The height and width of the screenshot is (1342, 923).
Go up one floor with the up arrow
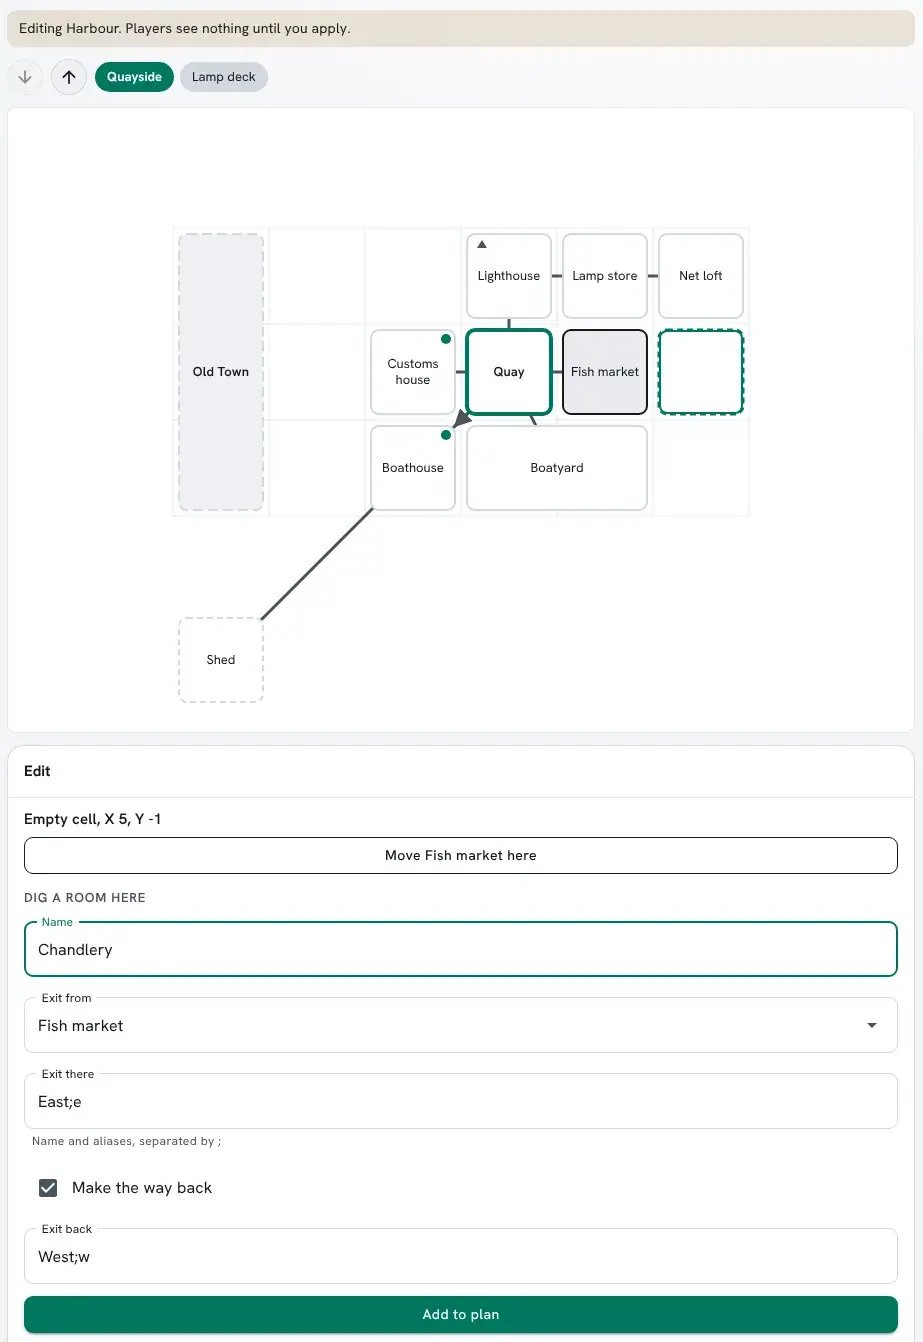pyautogui.click(x=69, y=77)
